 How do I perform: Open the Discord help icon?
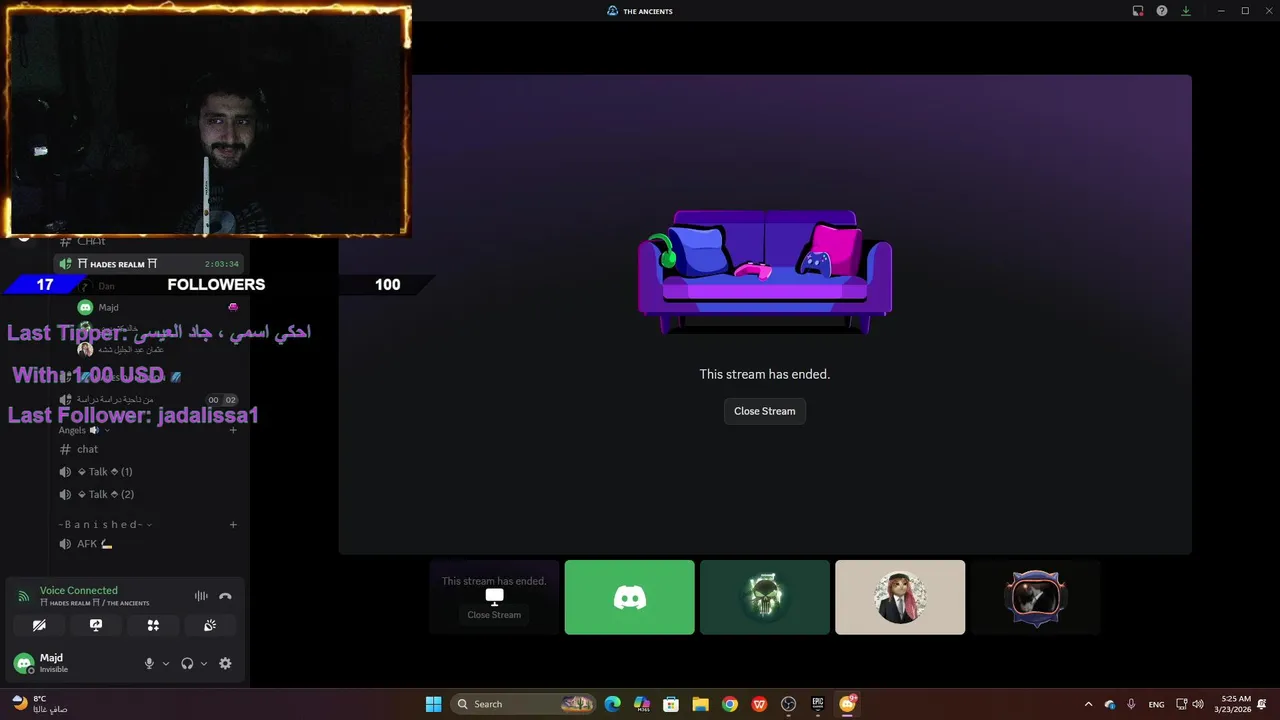pyautogui.click(x=1162, y=11)
